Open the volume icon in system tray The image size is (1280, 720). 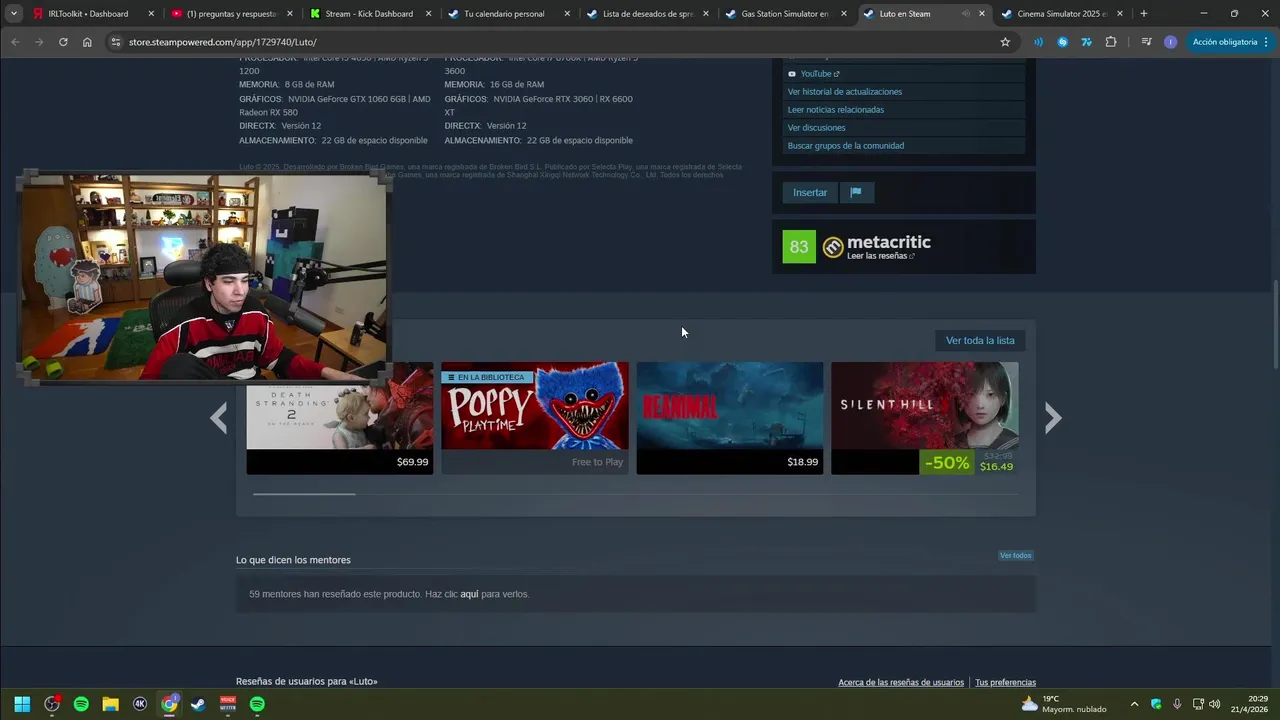pyautogui.click(x=1215, y=704)
